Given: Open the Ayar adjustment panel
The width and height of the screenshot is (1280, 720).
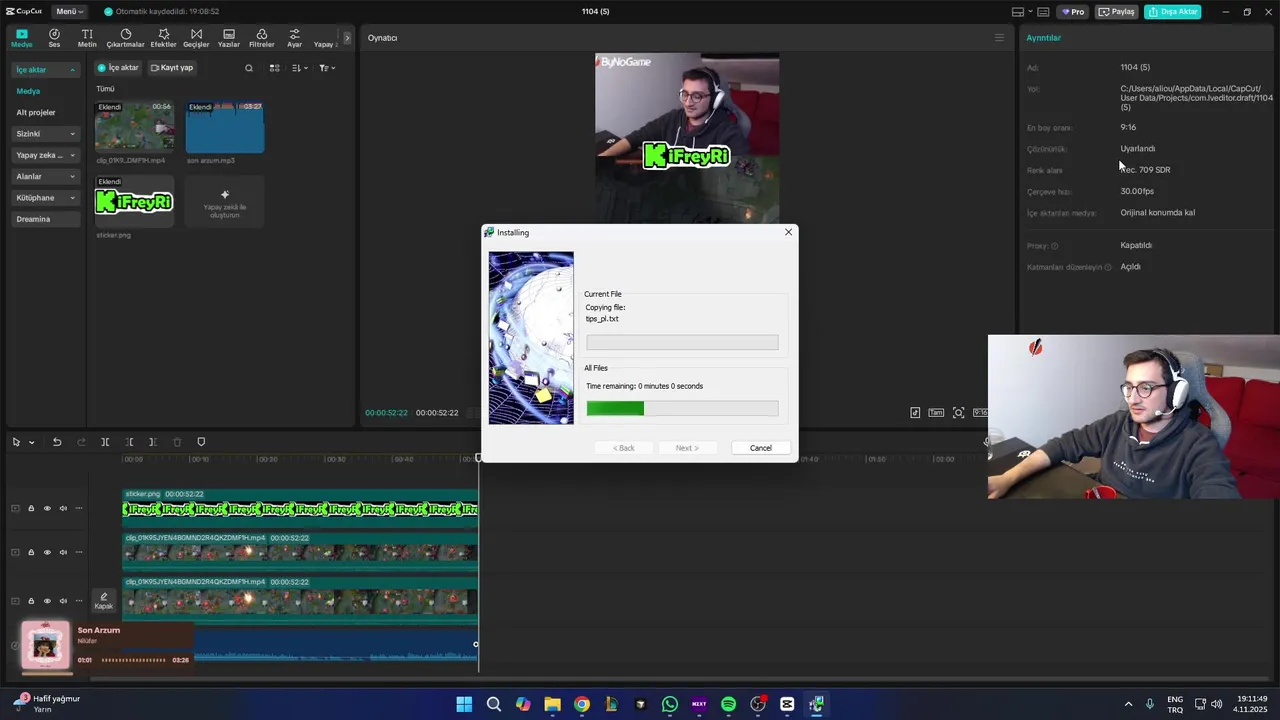Looking at the screenshot, I should [294, 38].
